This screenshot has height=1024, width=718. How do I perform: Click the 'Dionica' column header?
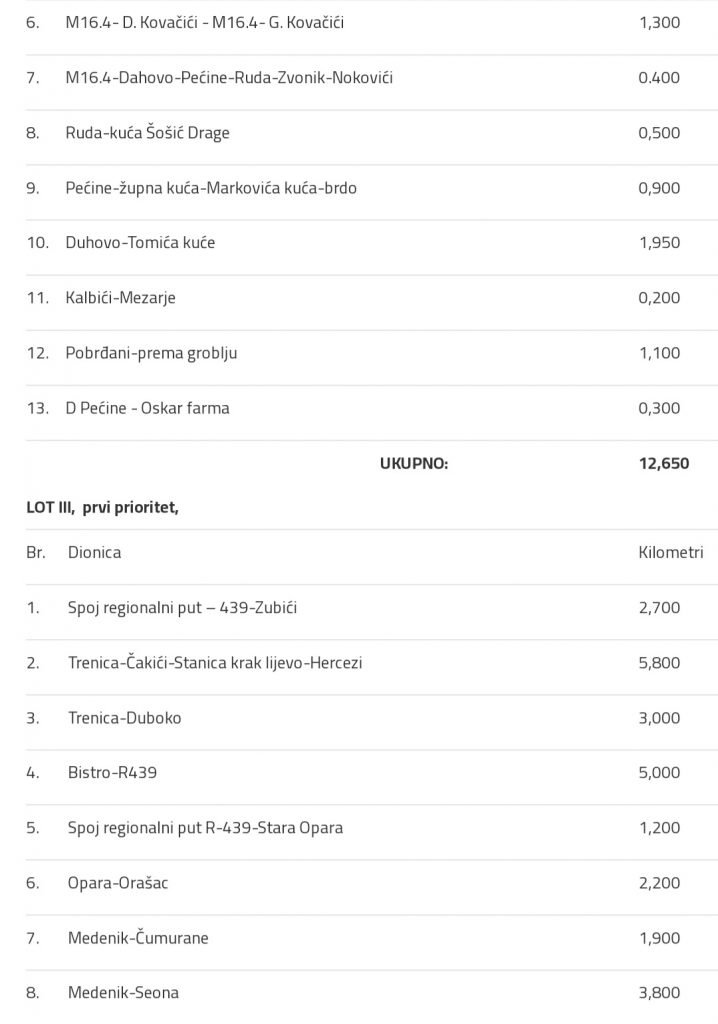point(94,552)
